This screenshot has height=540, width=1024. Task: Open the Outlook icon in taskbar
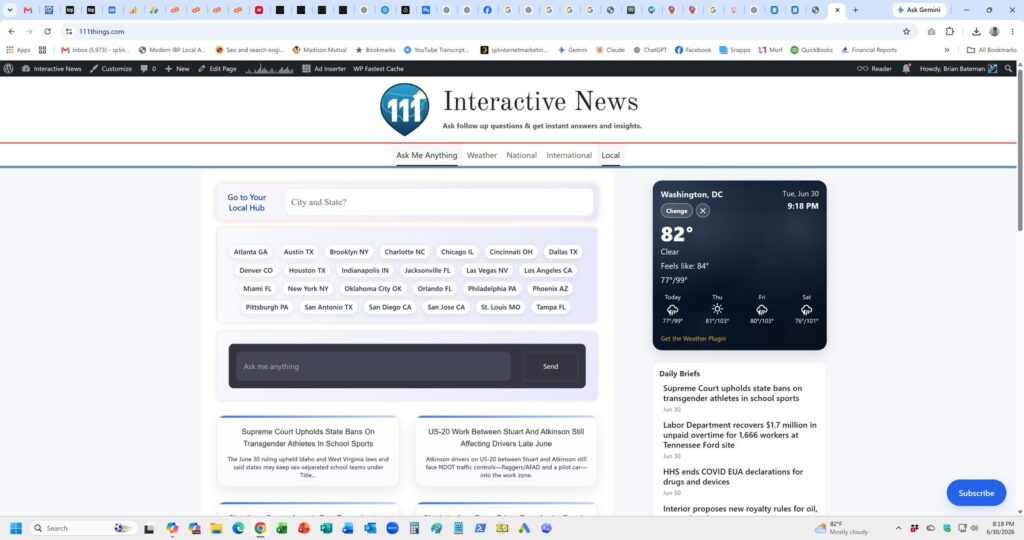coord(370,528)
